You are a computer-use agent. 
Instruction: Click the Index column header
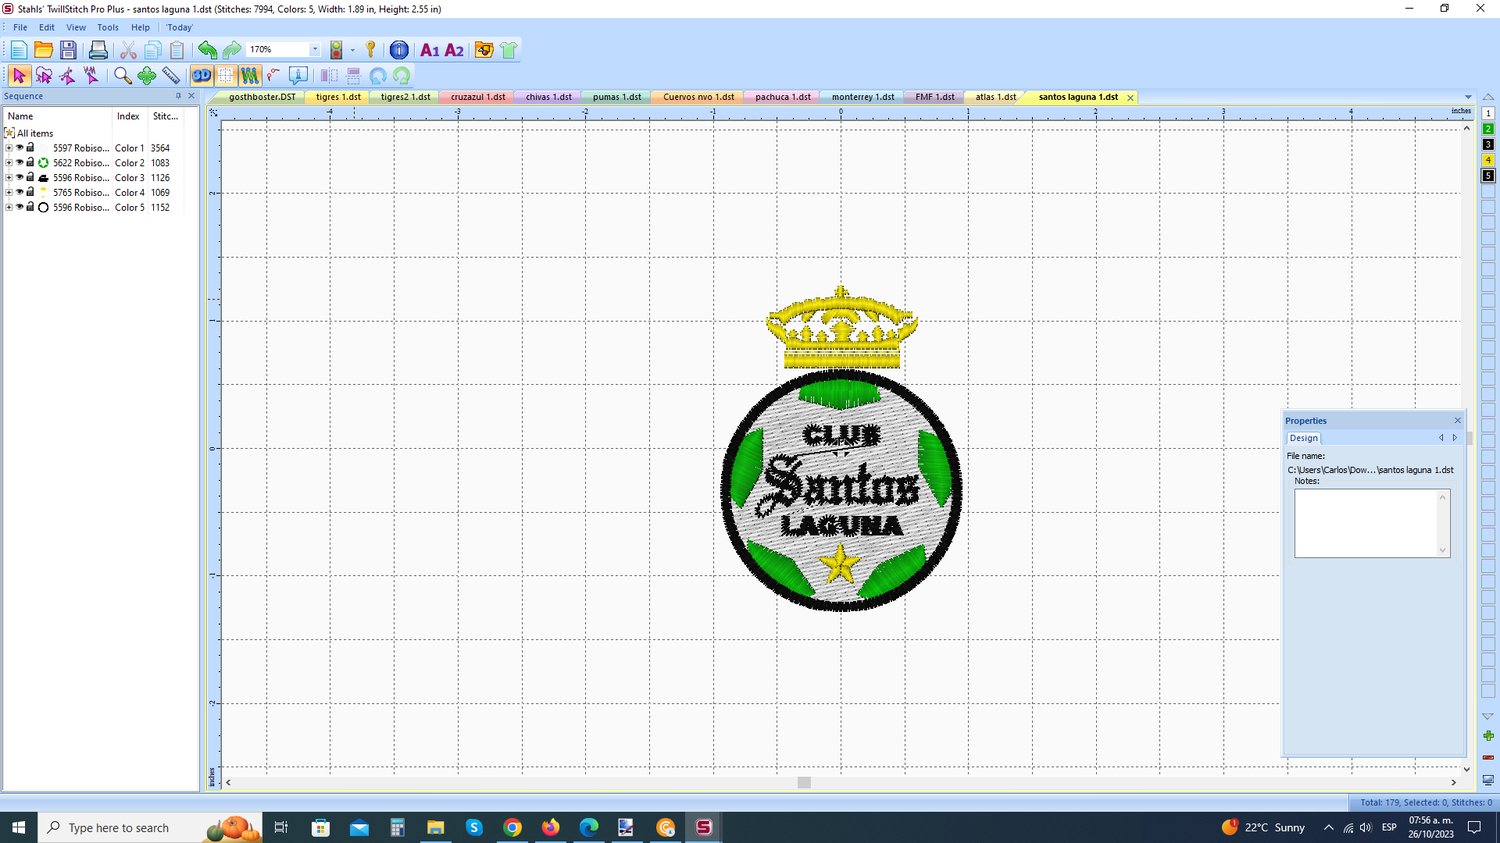[x=128, y=116]
